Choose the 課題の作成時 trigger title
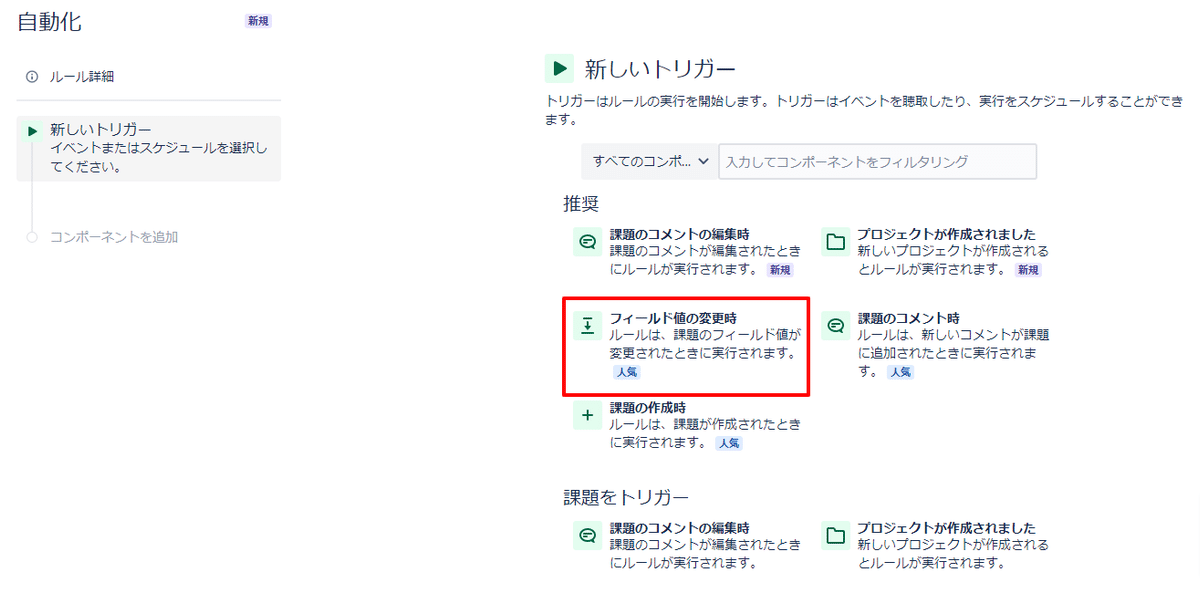Screen dimensions: 1200x593 tap(648, 407)
